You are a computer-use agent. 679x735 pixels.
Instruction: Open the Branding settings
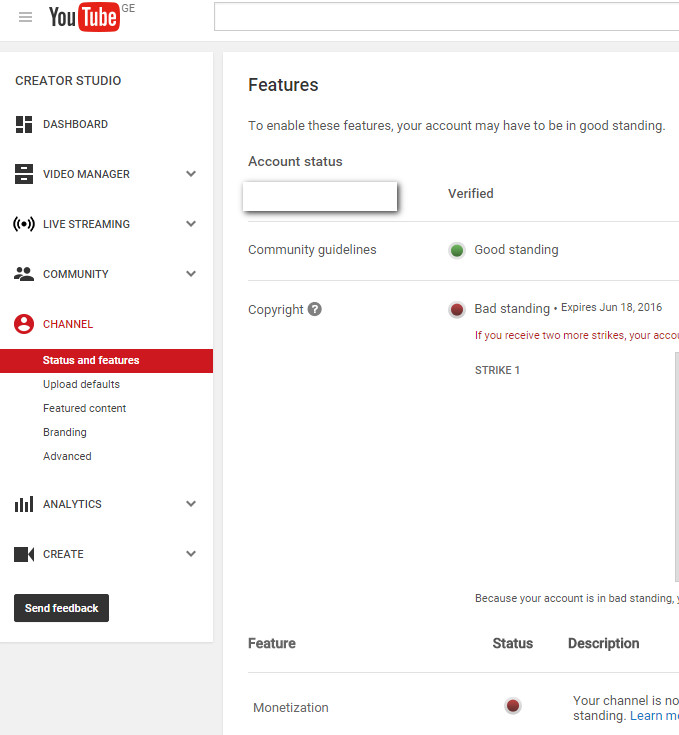(x=65, y=432)
